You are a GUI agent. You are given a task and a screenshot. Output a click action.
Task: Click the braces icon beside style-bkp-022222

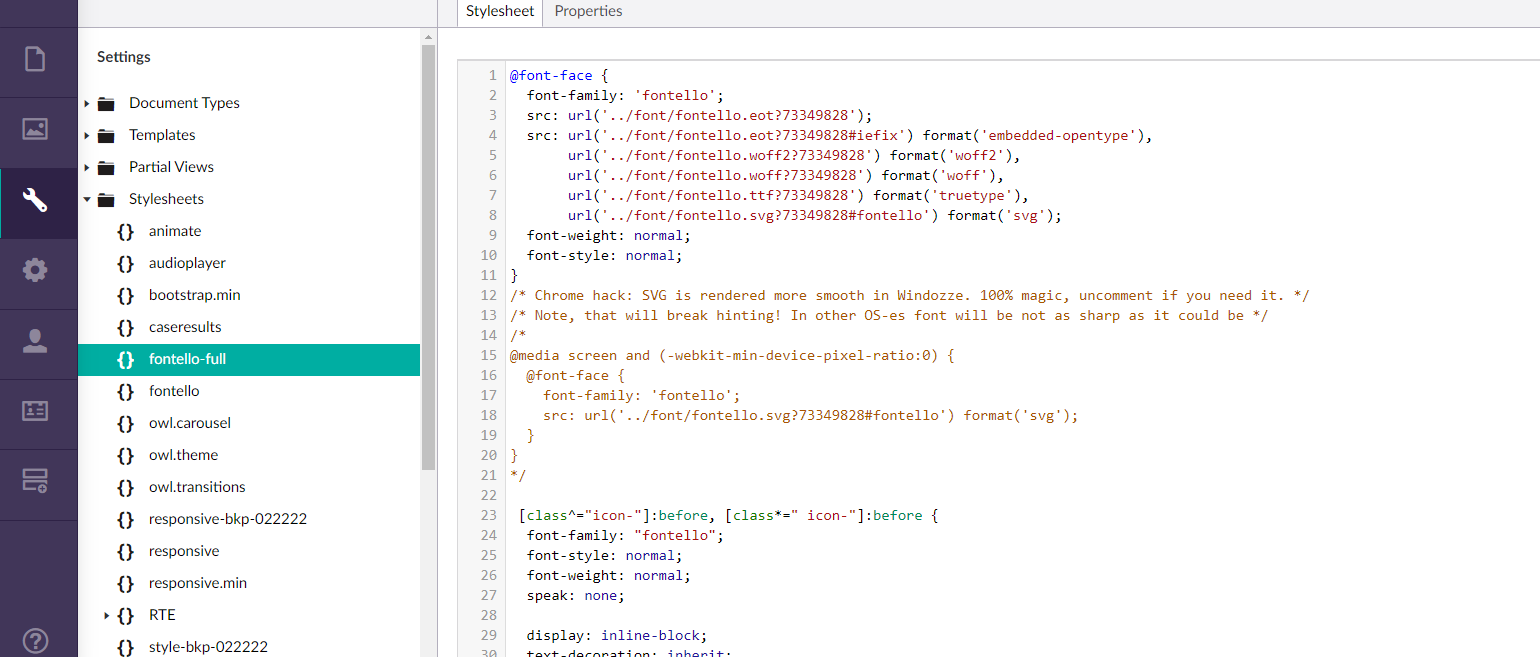125,647
